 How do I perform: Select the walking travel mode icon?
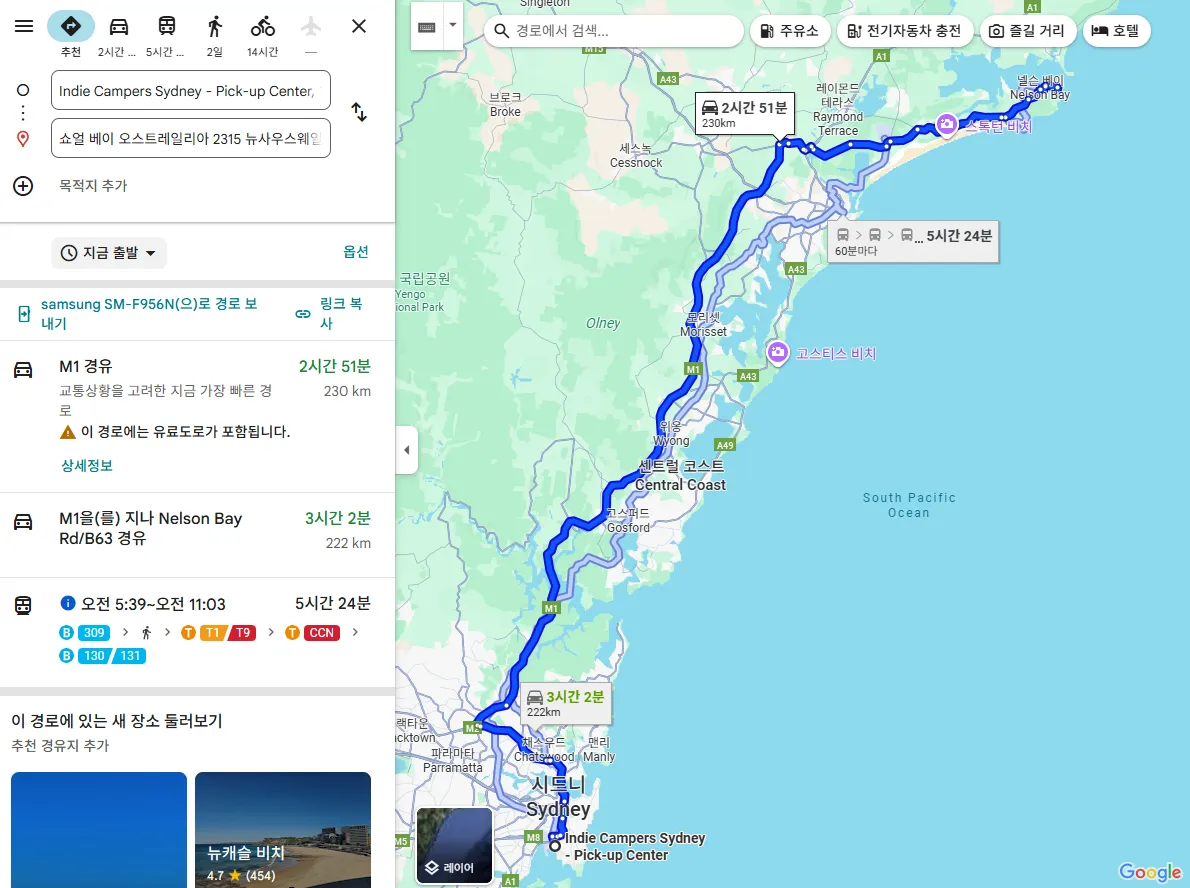coord(215,27)
